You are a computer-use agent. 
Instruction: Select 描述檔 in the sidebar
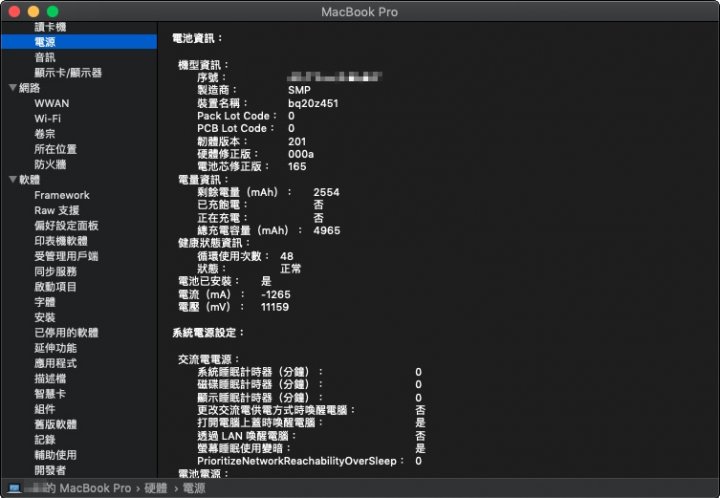(51, 379)
